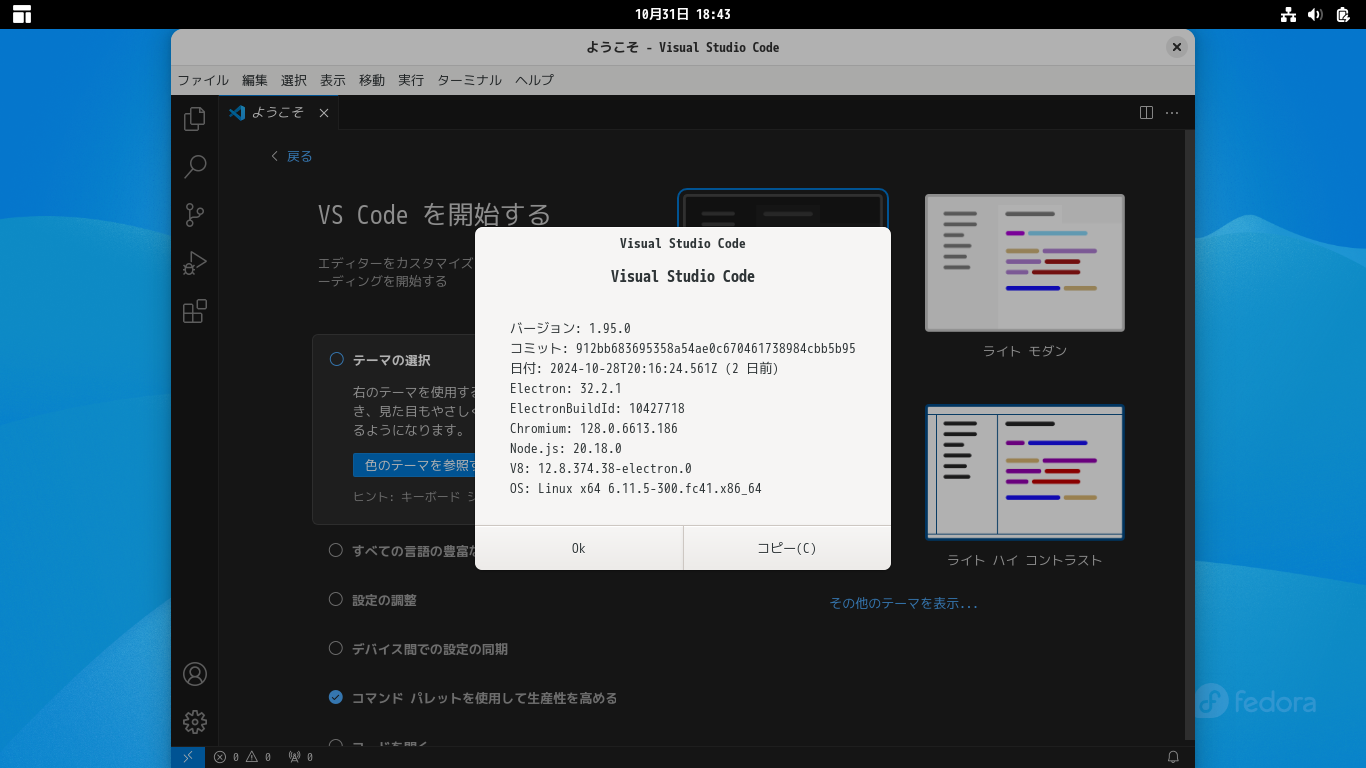
Task: Click the commit hash line in dialog
Action: 683,348
